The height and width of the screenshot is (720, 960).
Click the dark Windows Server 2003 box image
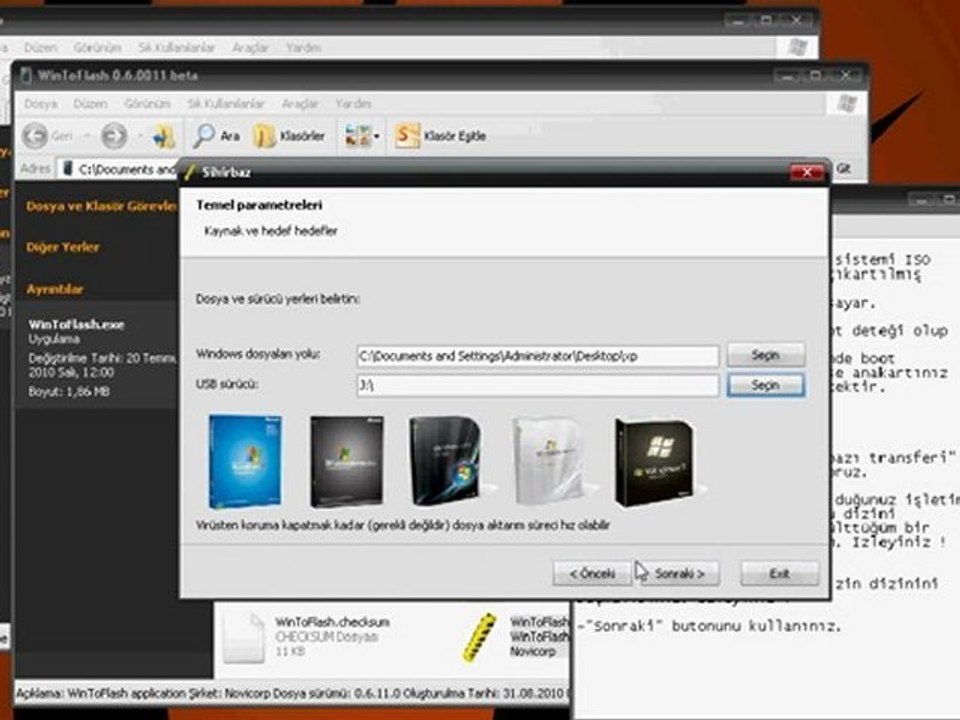point(347,462)
